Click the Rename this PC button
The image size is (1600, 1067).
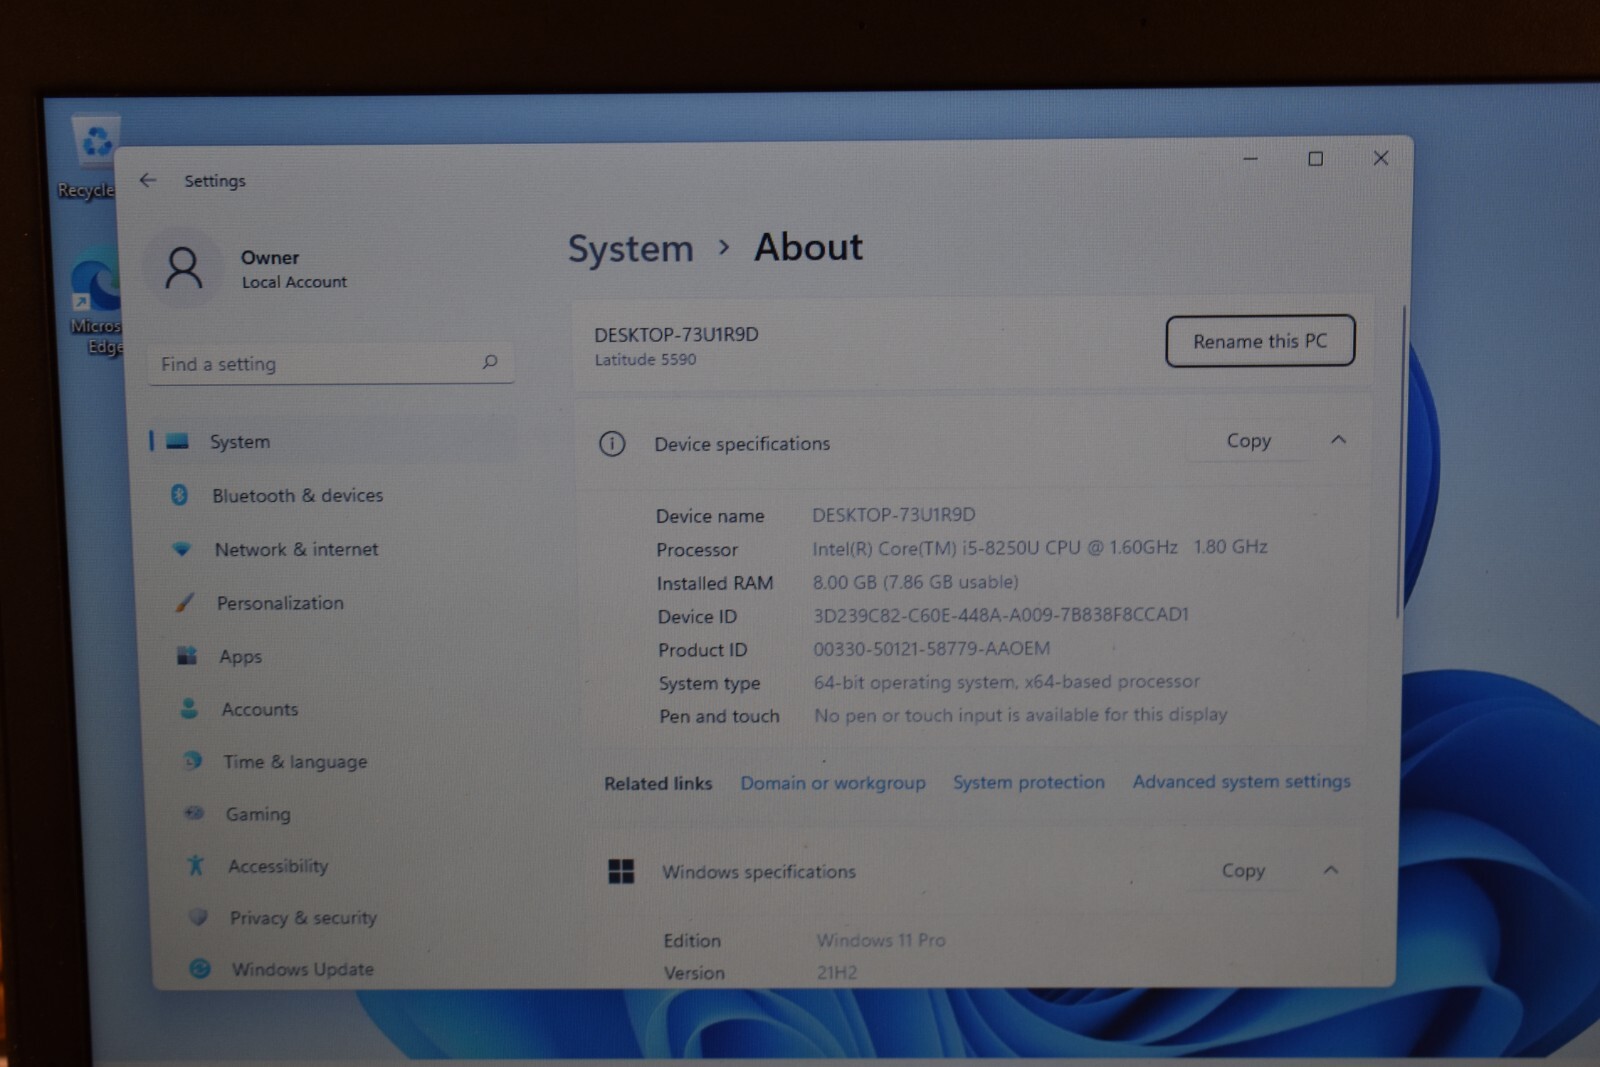tap(1260, 341)
